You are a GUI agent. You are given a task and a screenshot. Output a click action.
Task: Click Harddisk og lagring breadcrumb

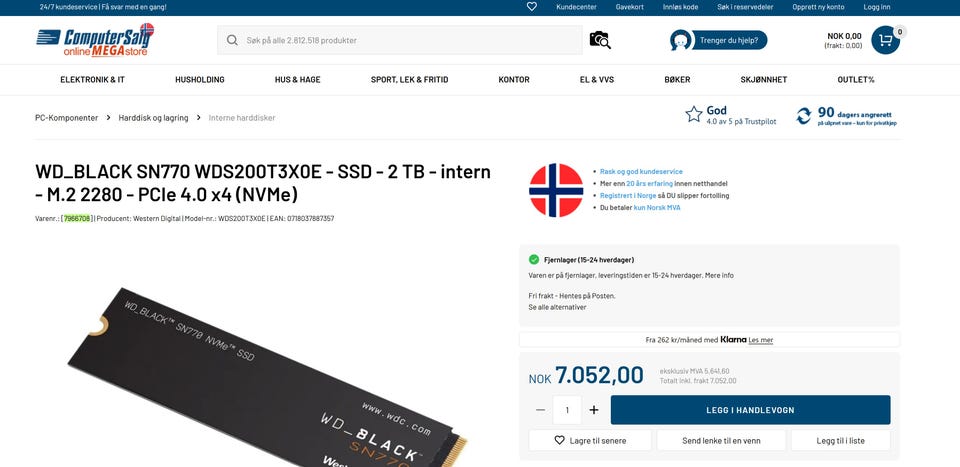[153, 118]
